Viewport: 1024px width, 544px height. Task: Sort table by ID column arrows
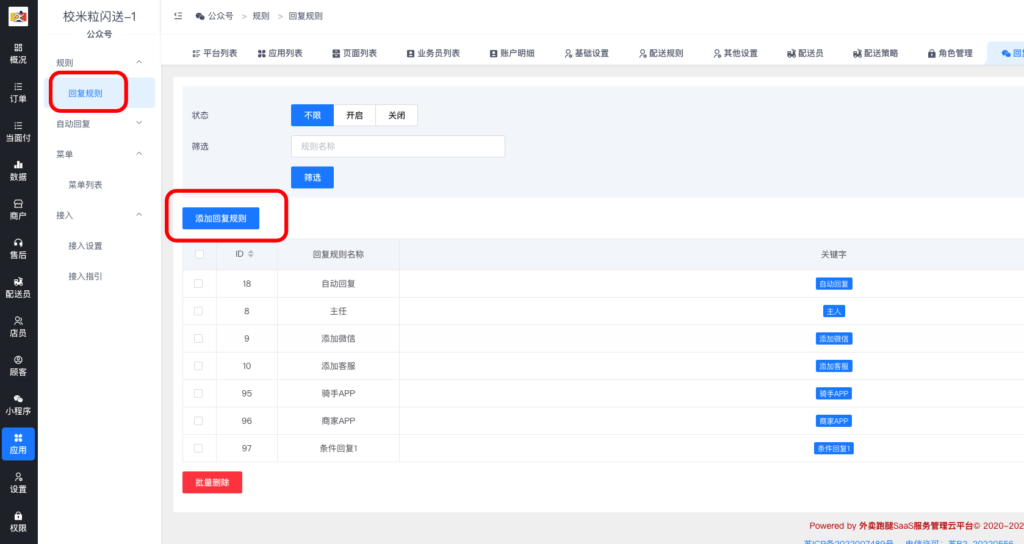pos(251,254)
